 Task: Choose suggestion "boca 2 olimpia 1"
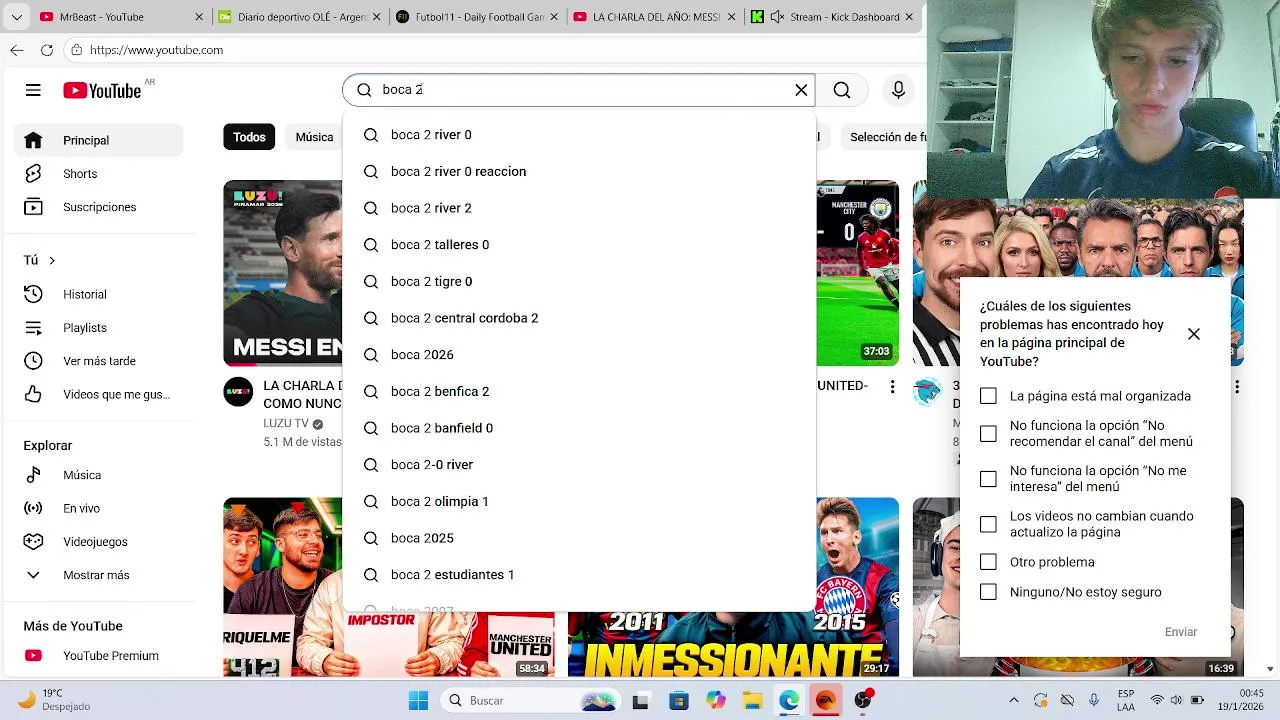(x=579, y=502)
